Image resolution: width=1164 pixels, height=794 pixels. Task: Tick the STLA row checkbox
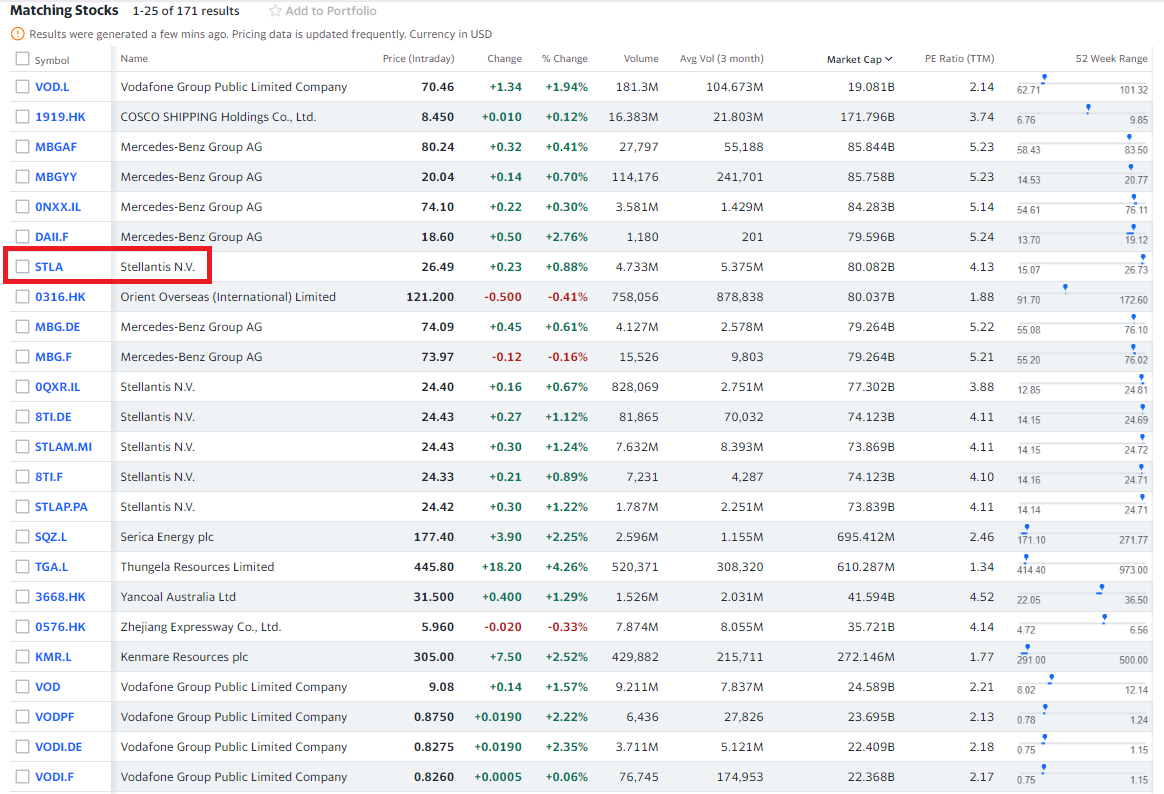22,266
